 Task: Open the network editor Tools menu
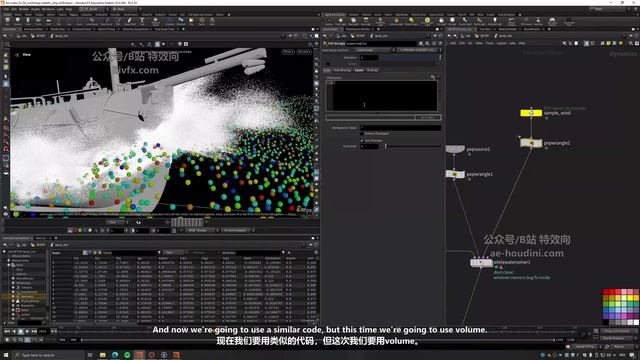[x=489, y=43]
